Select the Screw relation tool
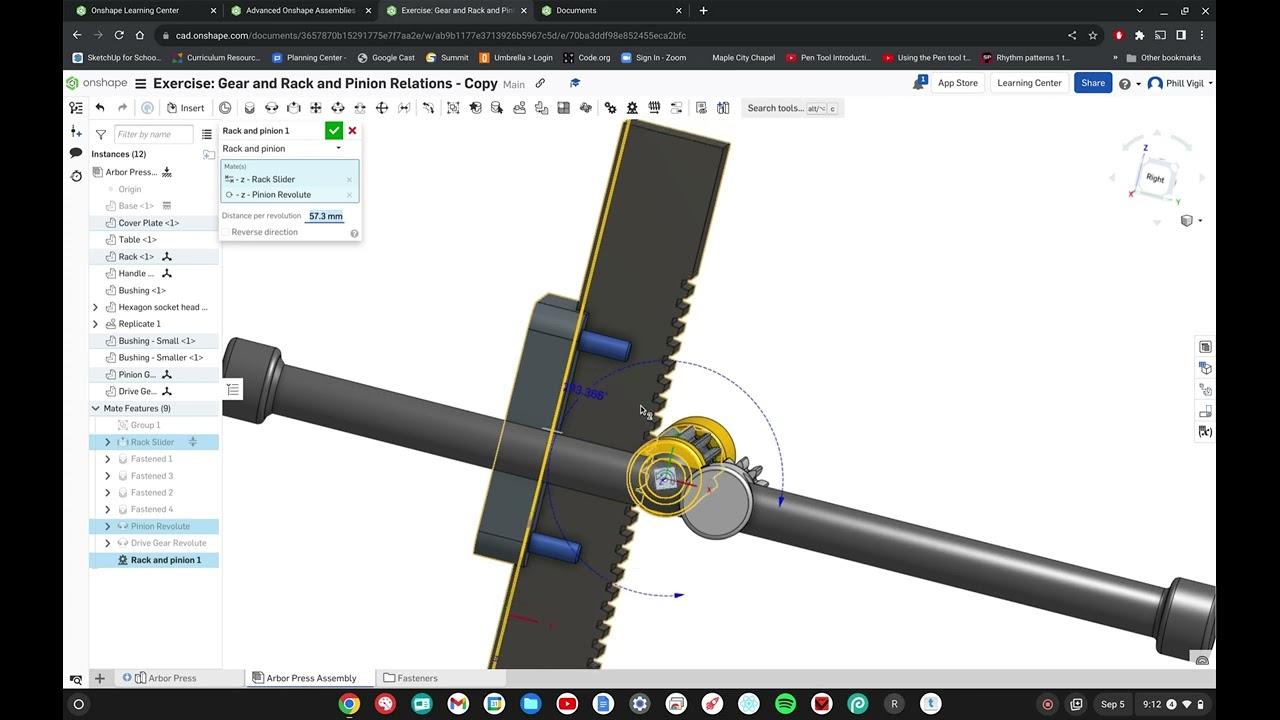 [x=654, y=108]
